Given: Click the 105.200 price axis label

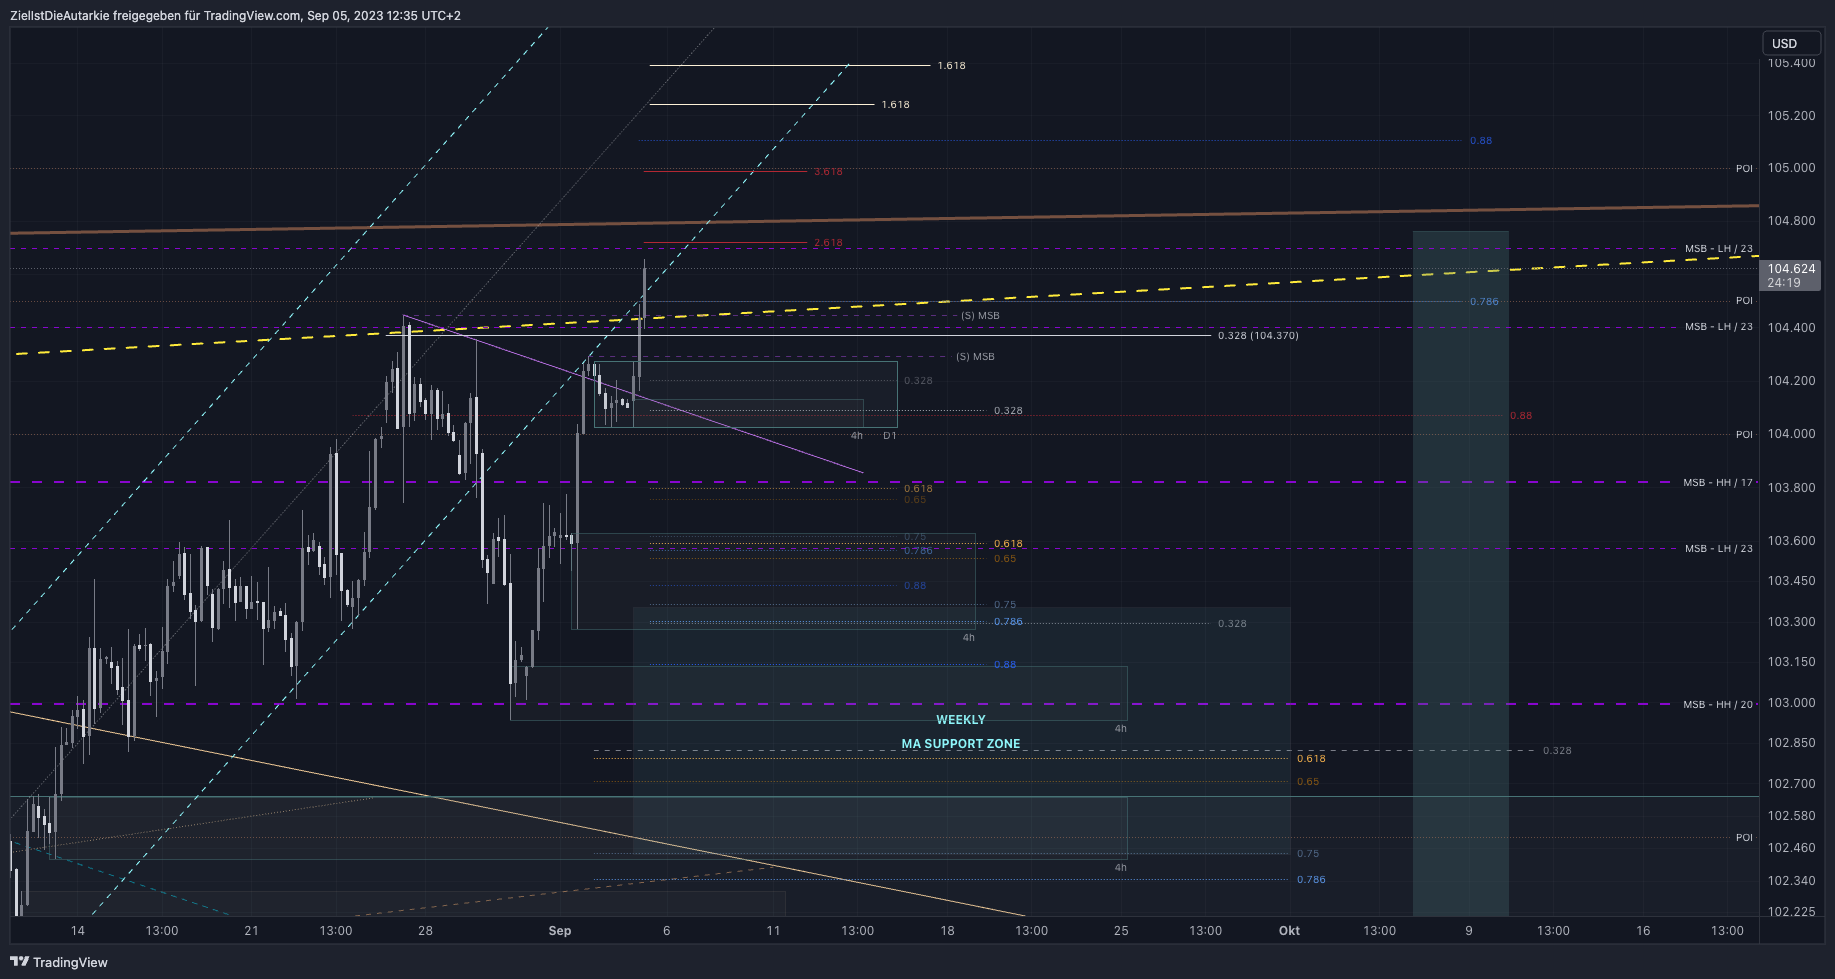Looking at the screenshot, I should [1791, 116].
